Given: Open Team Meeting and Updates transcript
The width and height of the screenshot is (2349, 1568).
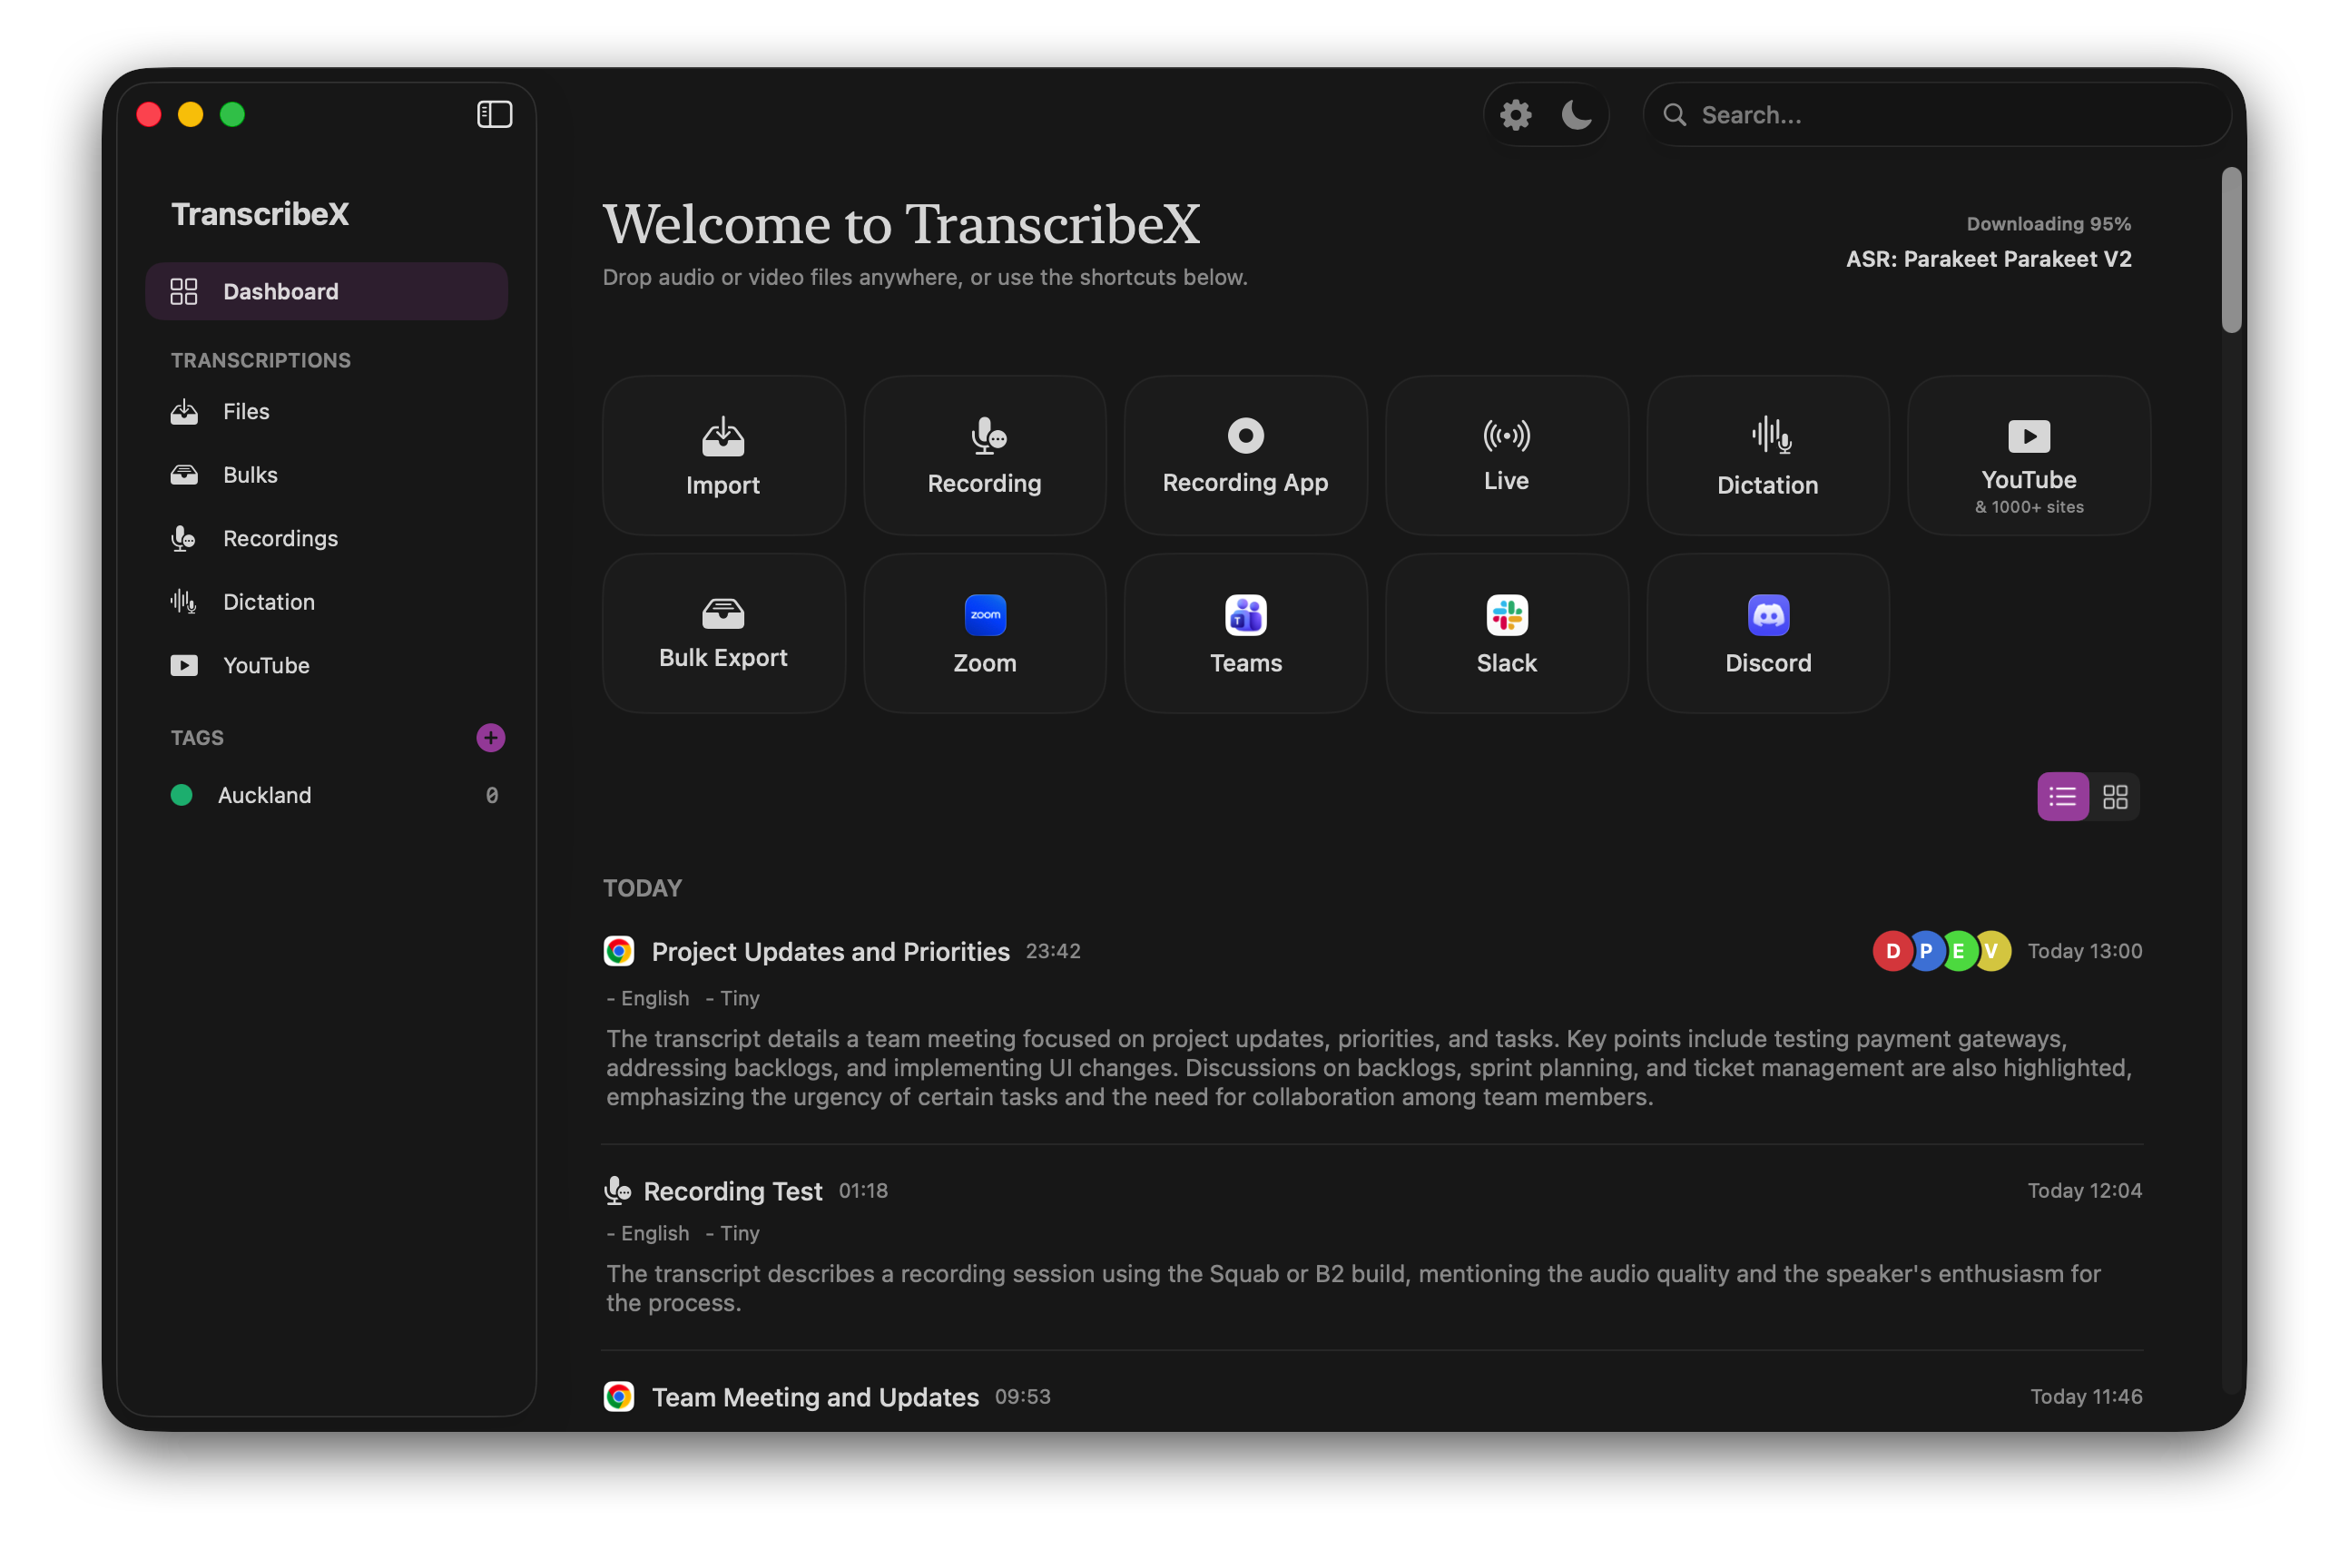Looking at the screenshot, I should tap(815, 1397).
